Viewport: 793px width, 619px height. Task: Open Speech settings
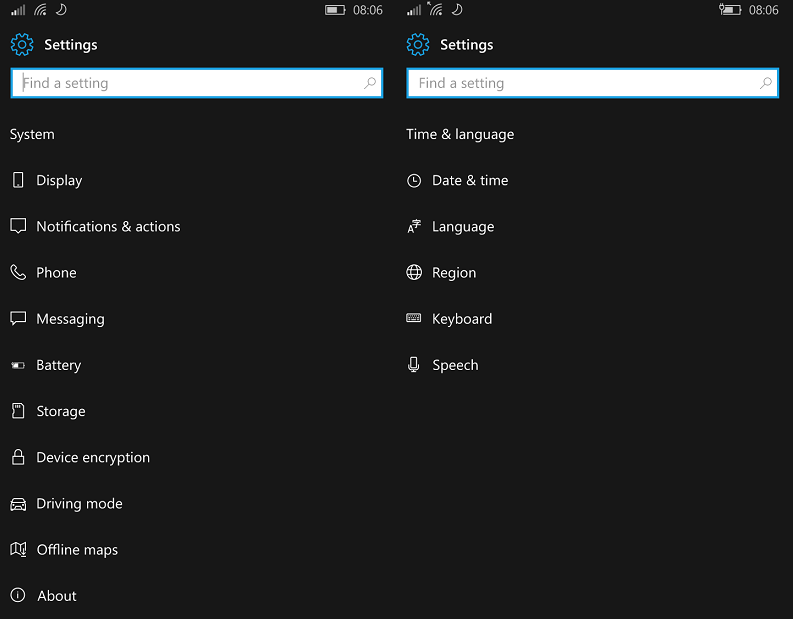click(455, 365)
